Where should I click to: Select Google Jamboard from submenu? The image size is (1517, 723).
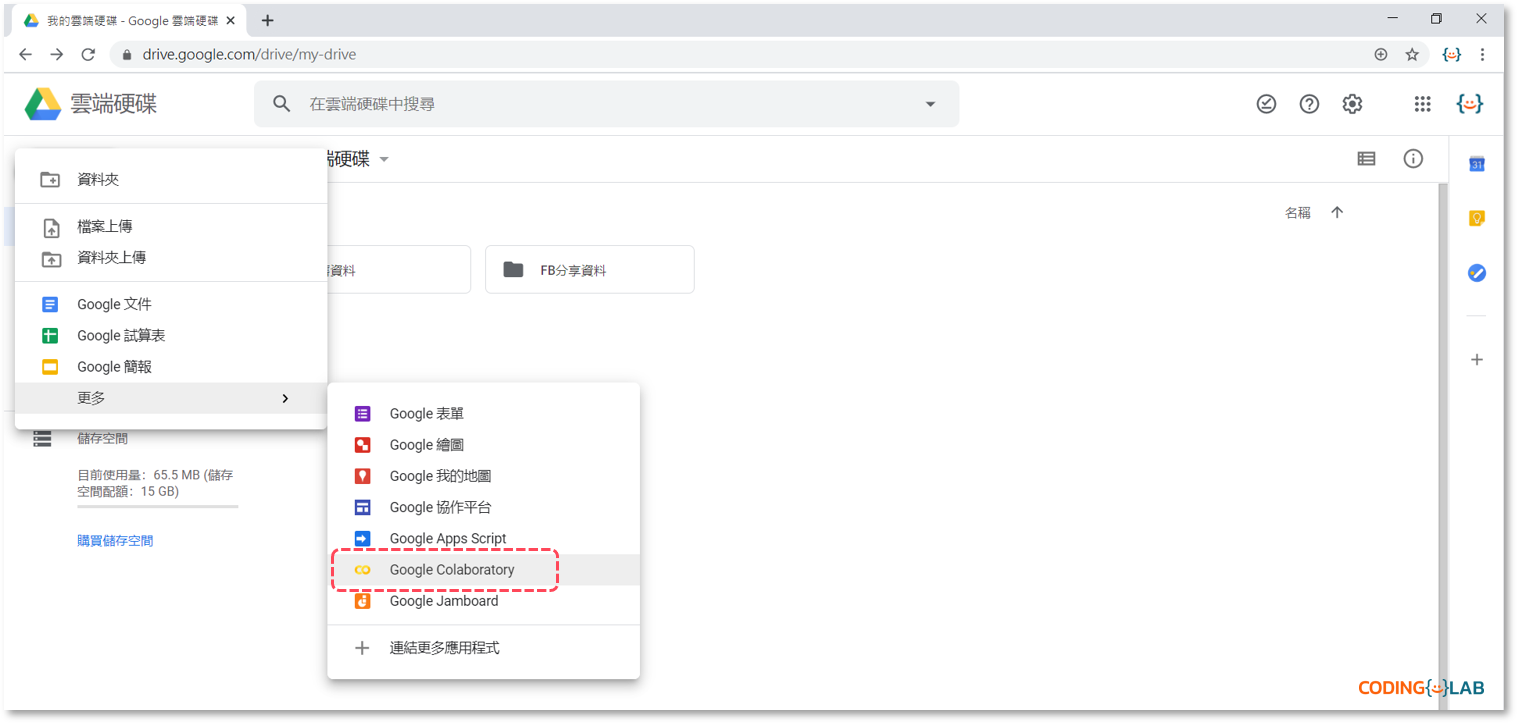[x=484, y=601]
